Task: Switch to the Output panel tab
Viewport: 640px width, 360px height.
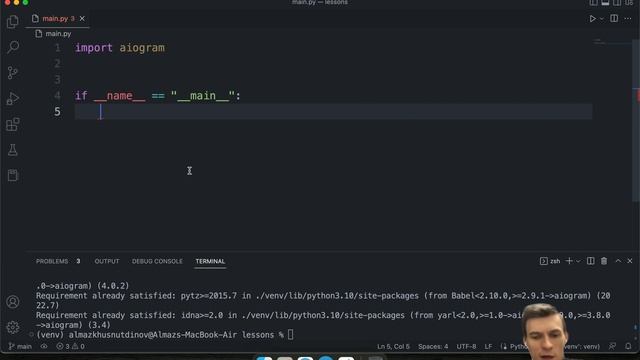Action: 107,261
